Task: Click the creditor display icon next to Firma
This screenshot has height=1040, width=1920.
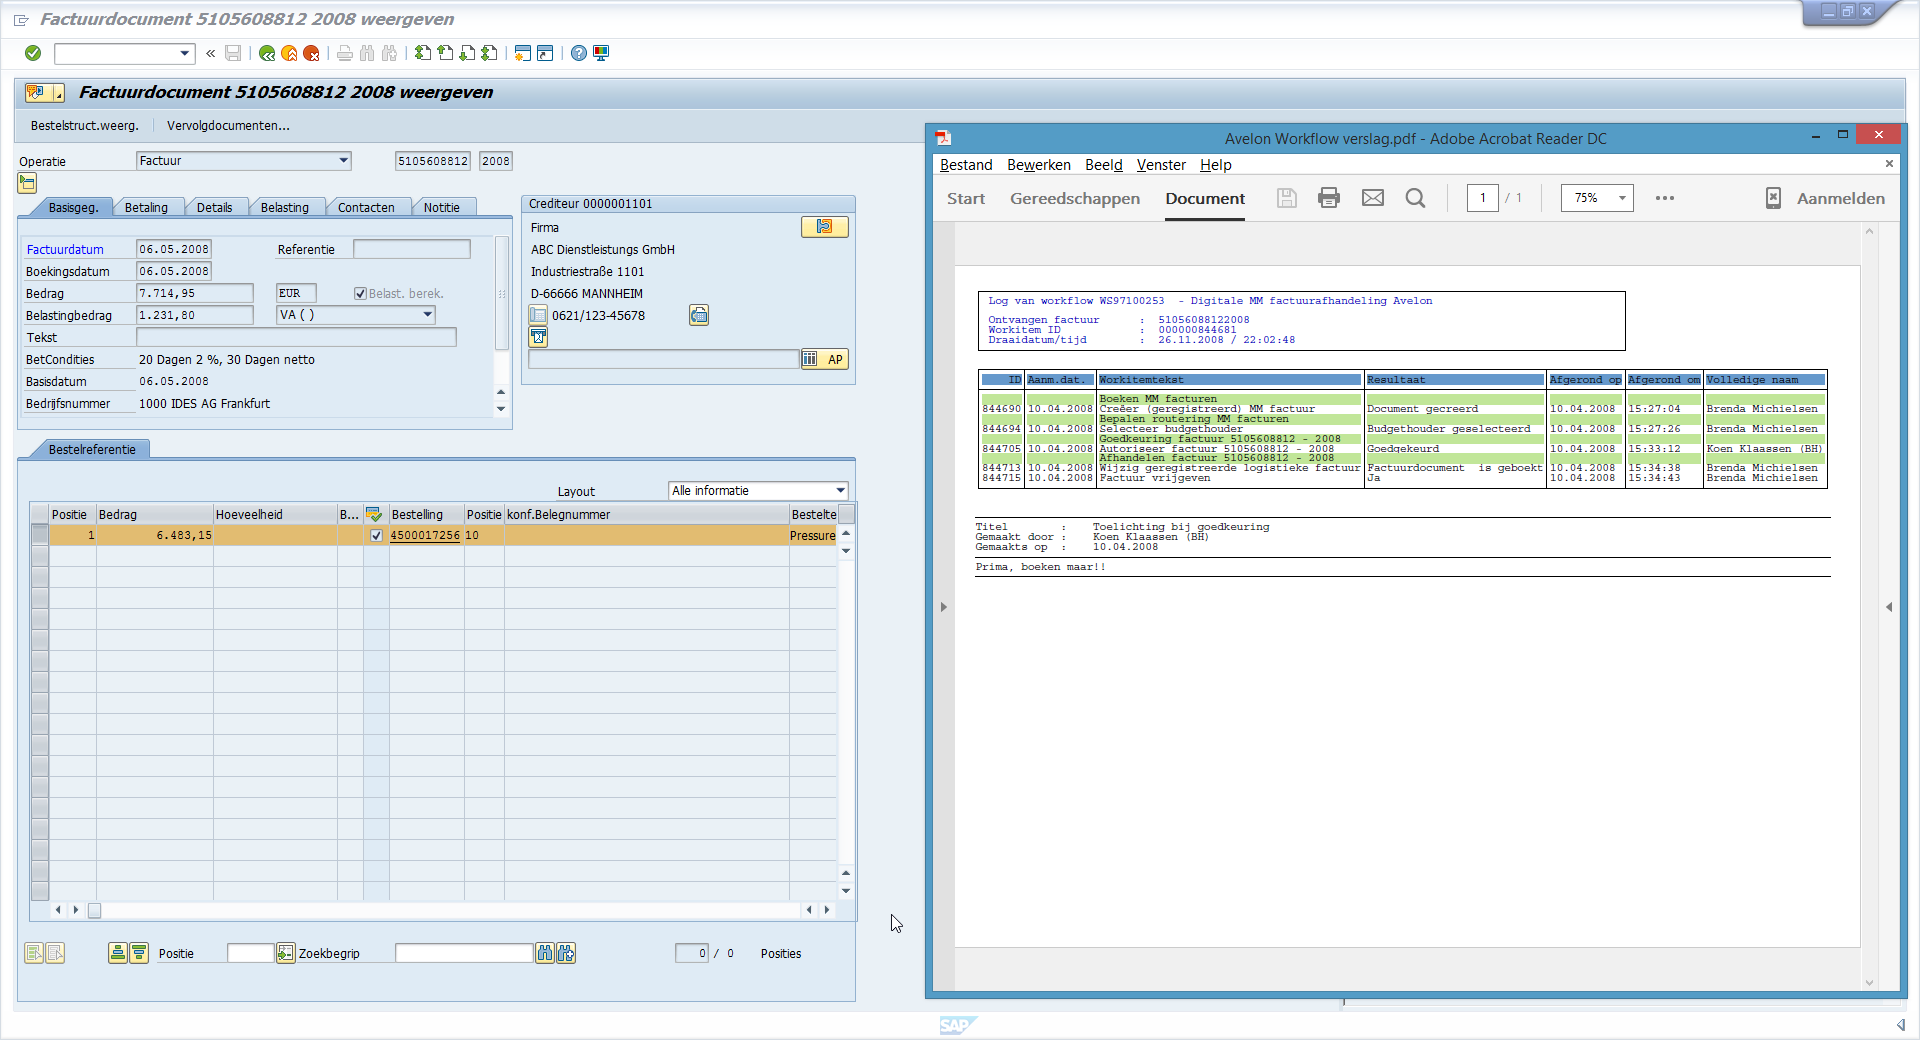Action: pos(824,227)
